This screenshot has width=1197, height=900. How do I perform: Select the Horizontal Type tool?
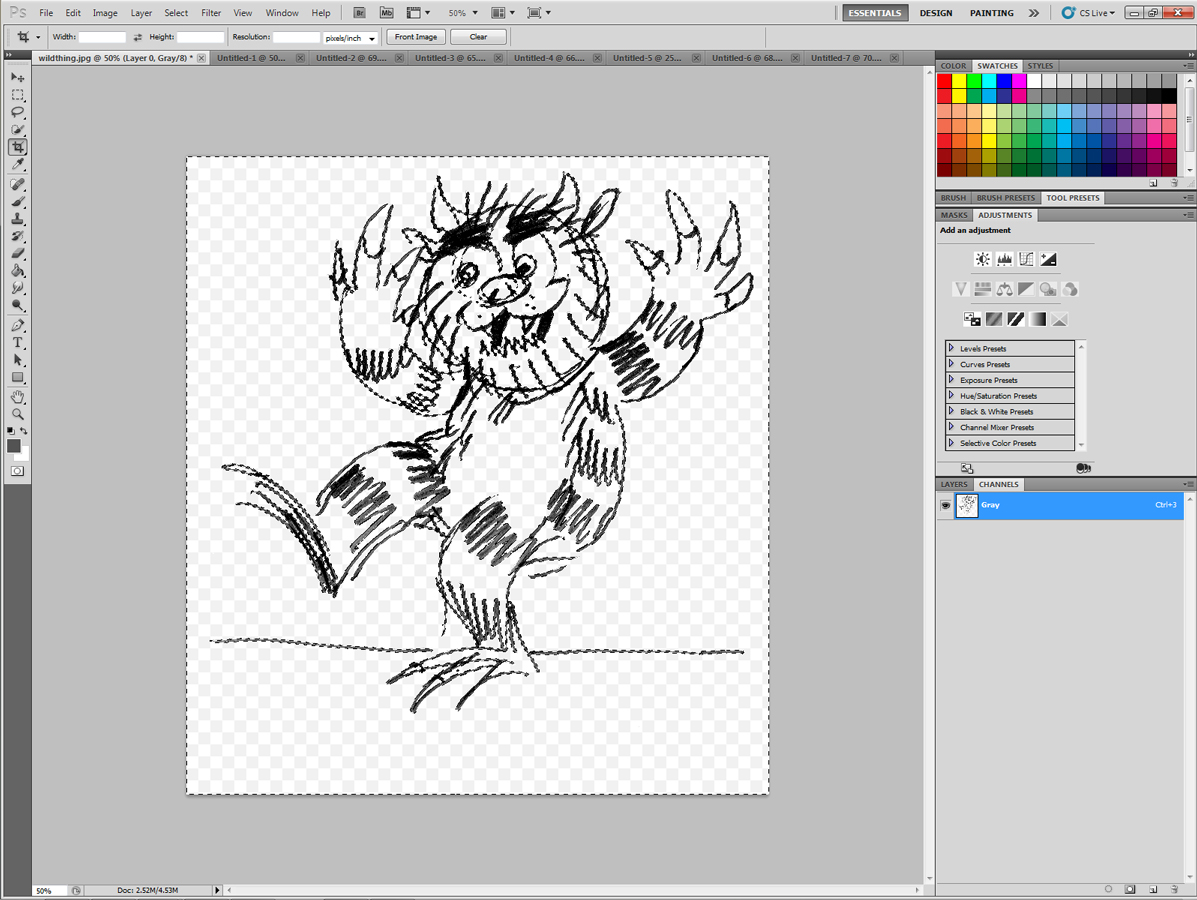click(x=18, y=343)
